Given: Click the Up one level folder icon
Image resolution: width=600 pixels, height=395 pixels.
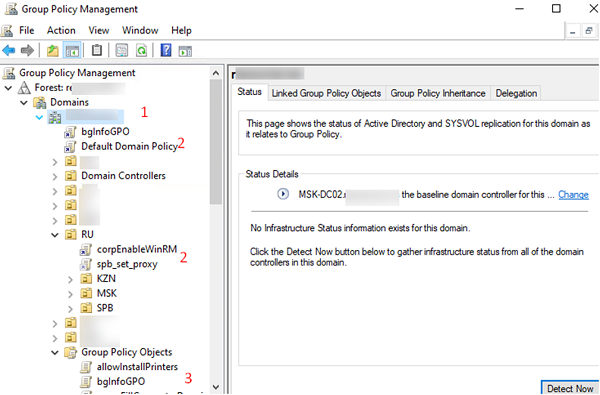Looking at the screenshot, I should pyautogui.click(x=52, y=51).
